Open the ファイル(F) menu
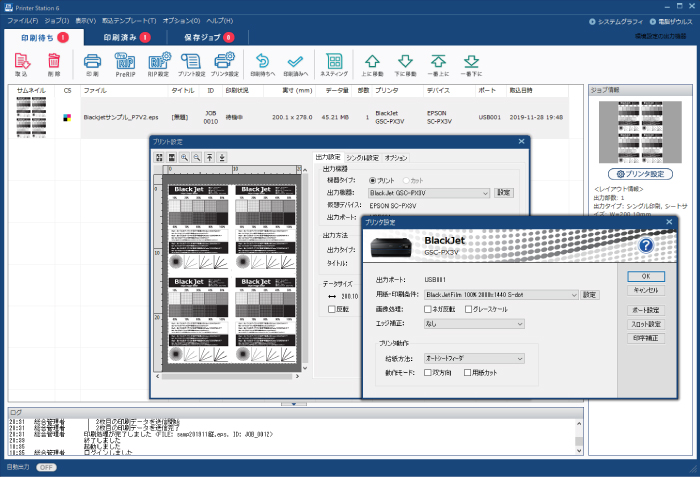The height and width of the screenshot is (477, 700). pos(23,21)
